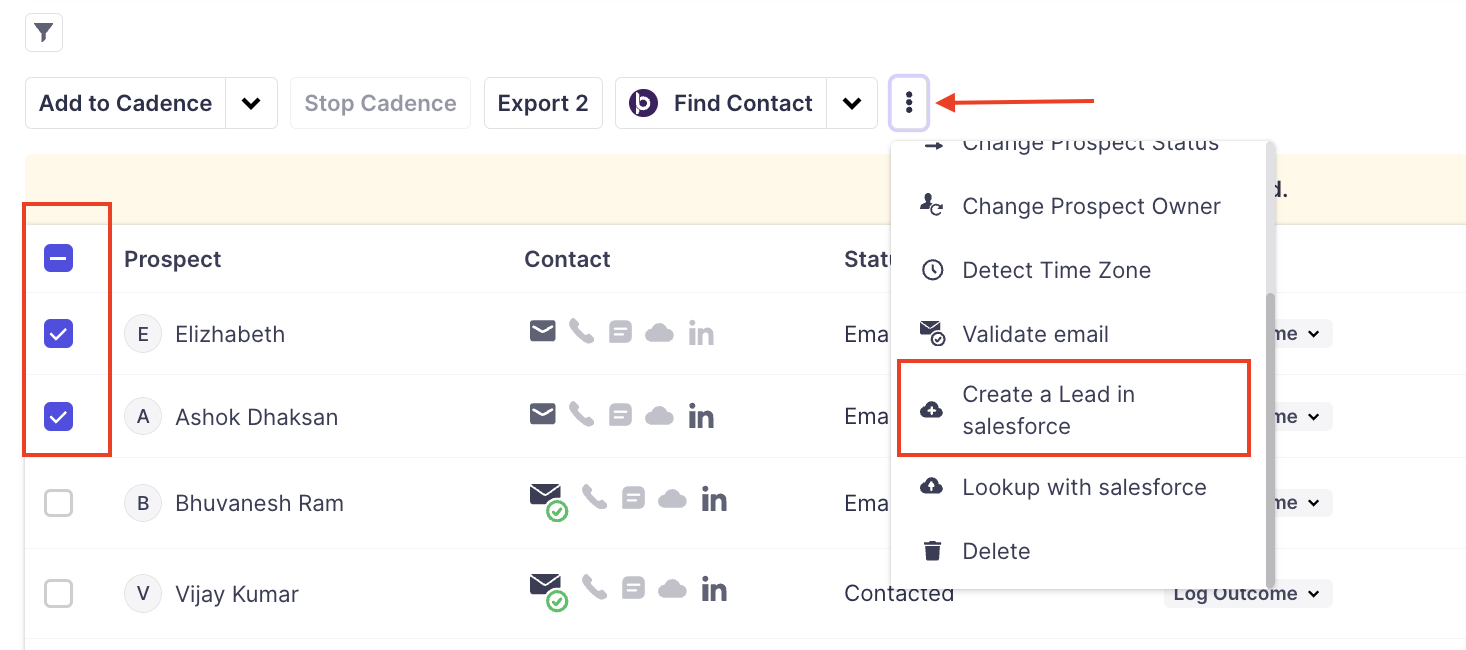This screenshot has width=1466, height=650.
Task: Click the Add to Cadence button
Action: 125,103
